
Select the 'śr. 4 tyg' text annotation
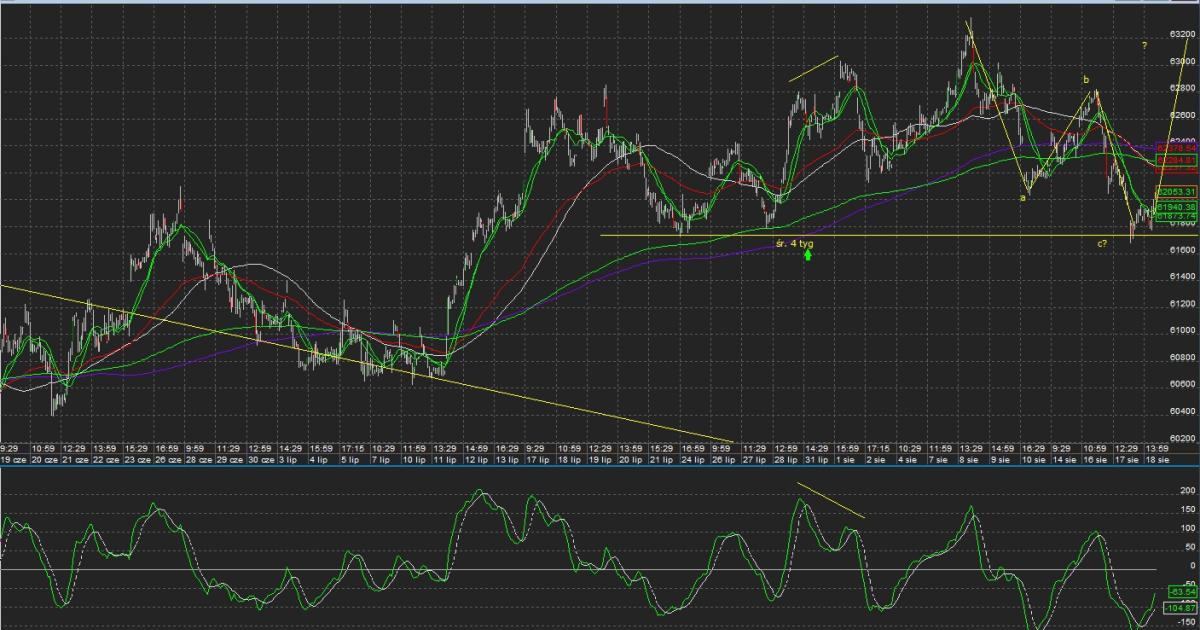[795, 243]
